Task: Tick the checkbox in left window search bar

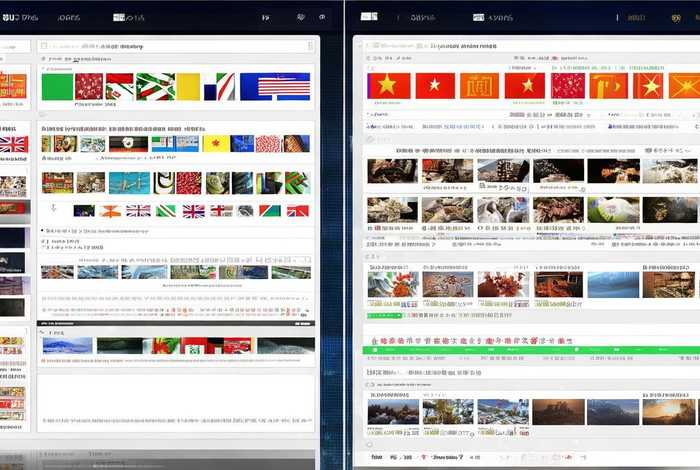Action: (x=43, y=46)
